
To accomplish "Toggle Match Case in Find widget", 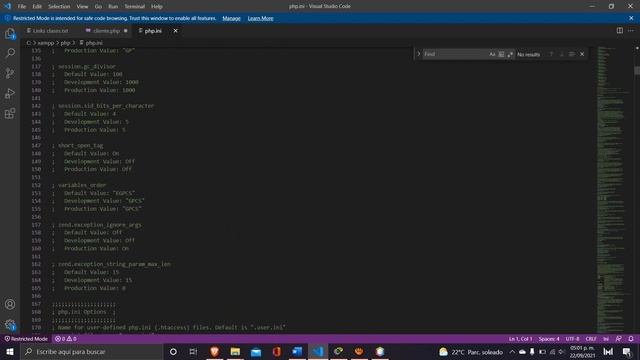I will (492, 54).
